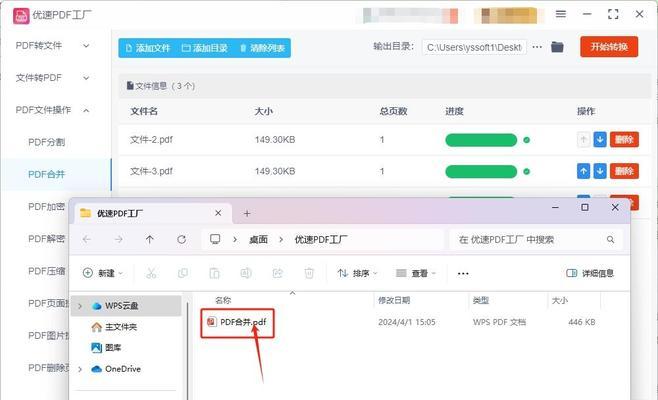
Task: Sort by 名称 column header
Action: 223,300
